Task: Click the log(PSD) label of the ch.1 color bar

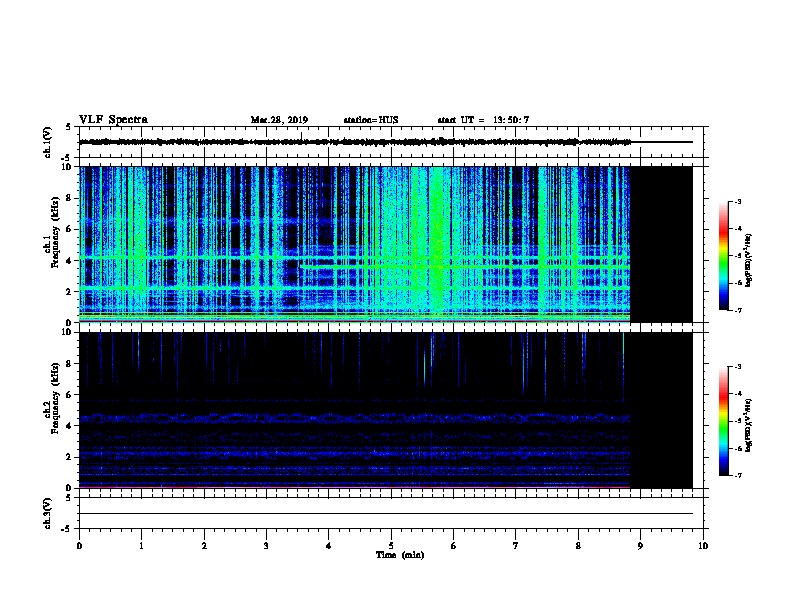Action: tap(749, 261)
